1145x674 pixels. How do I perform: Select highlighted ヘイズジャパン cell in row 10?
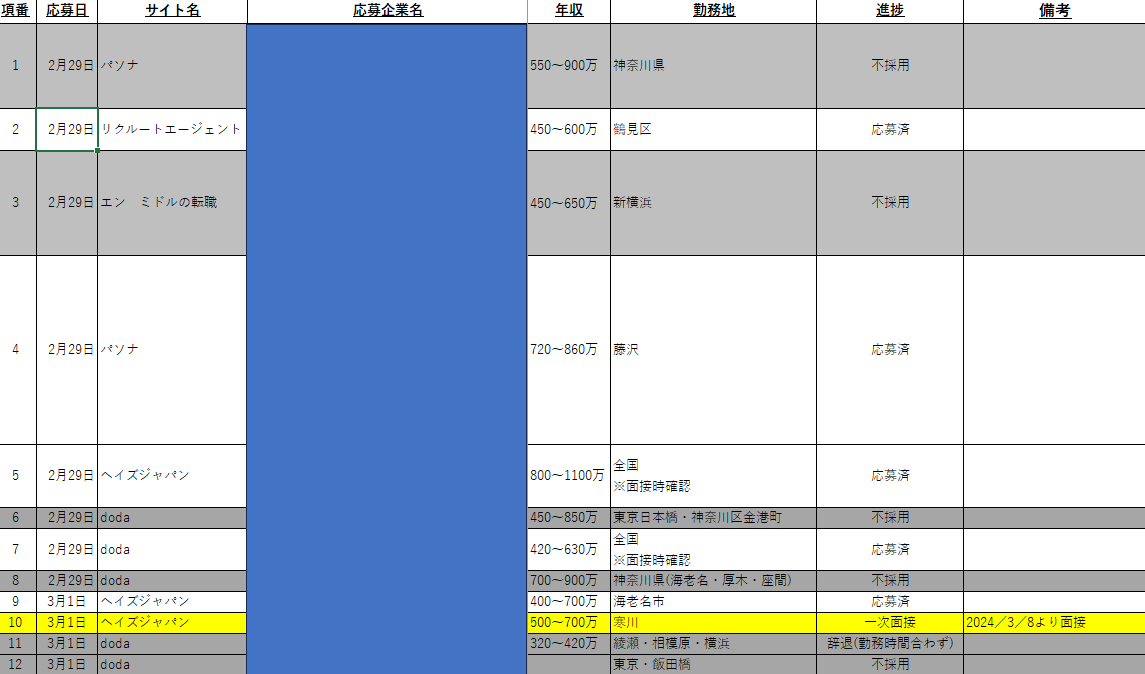point(172,622)
